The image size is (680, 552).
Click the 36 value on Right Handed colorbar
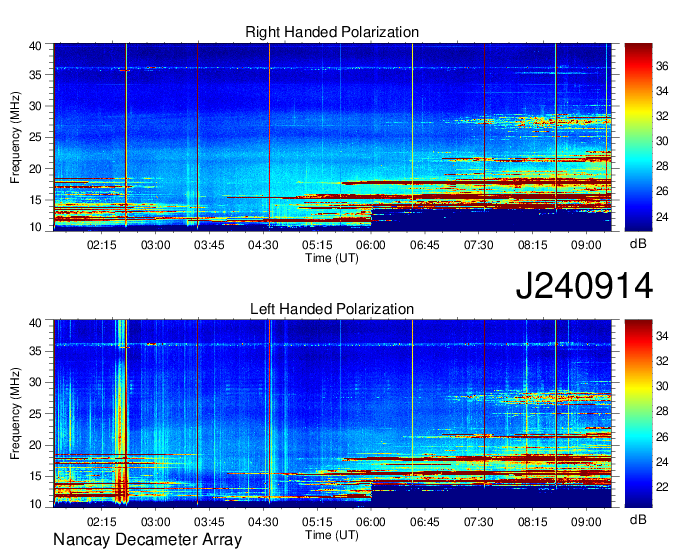pos(662,66)
